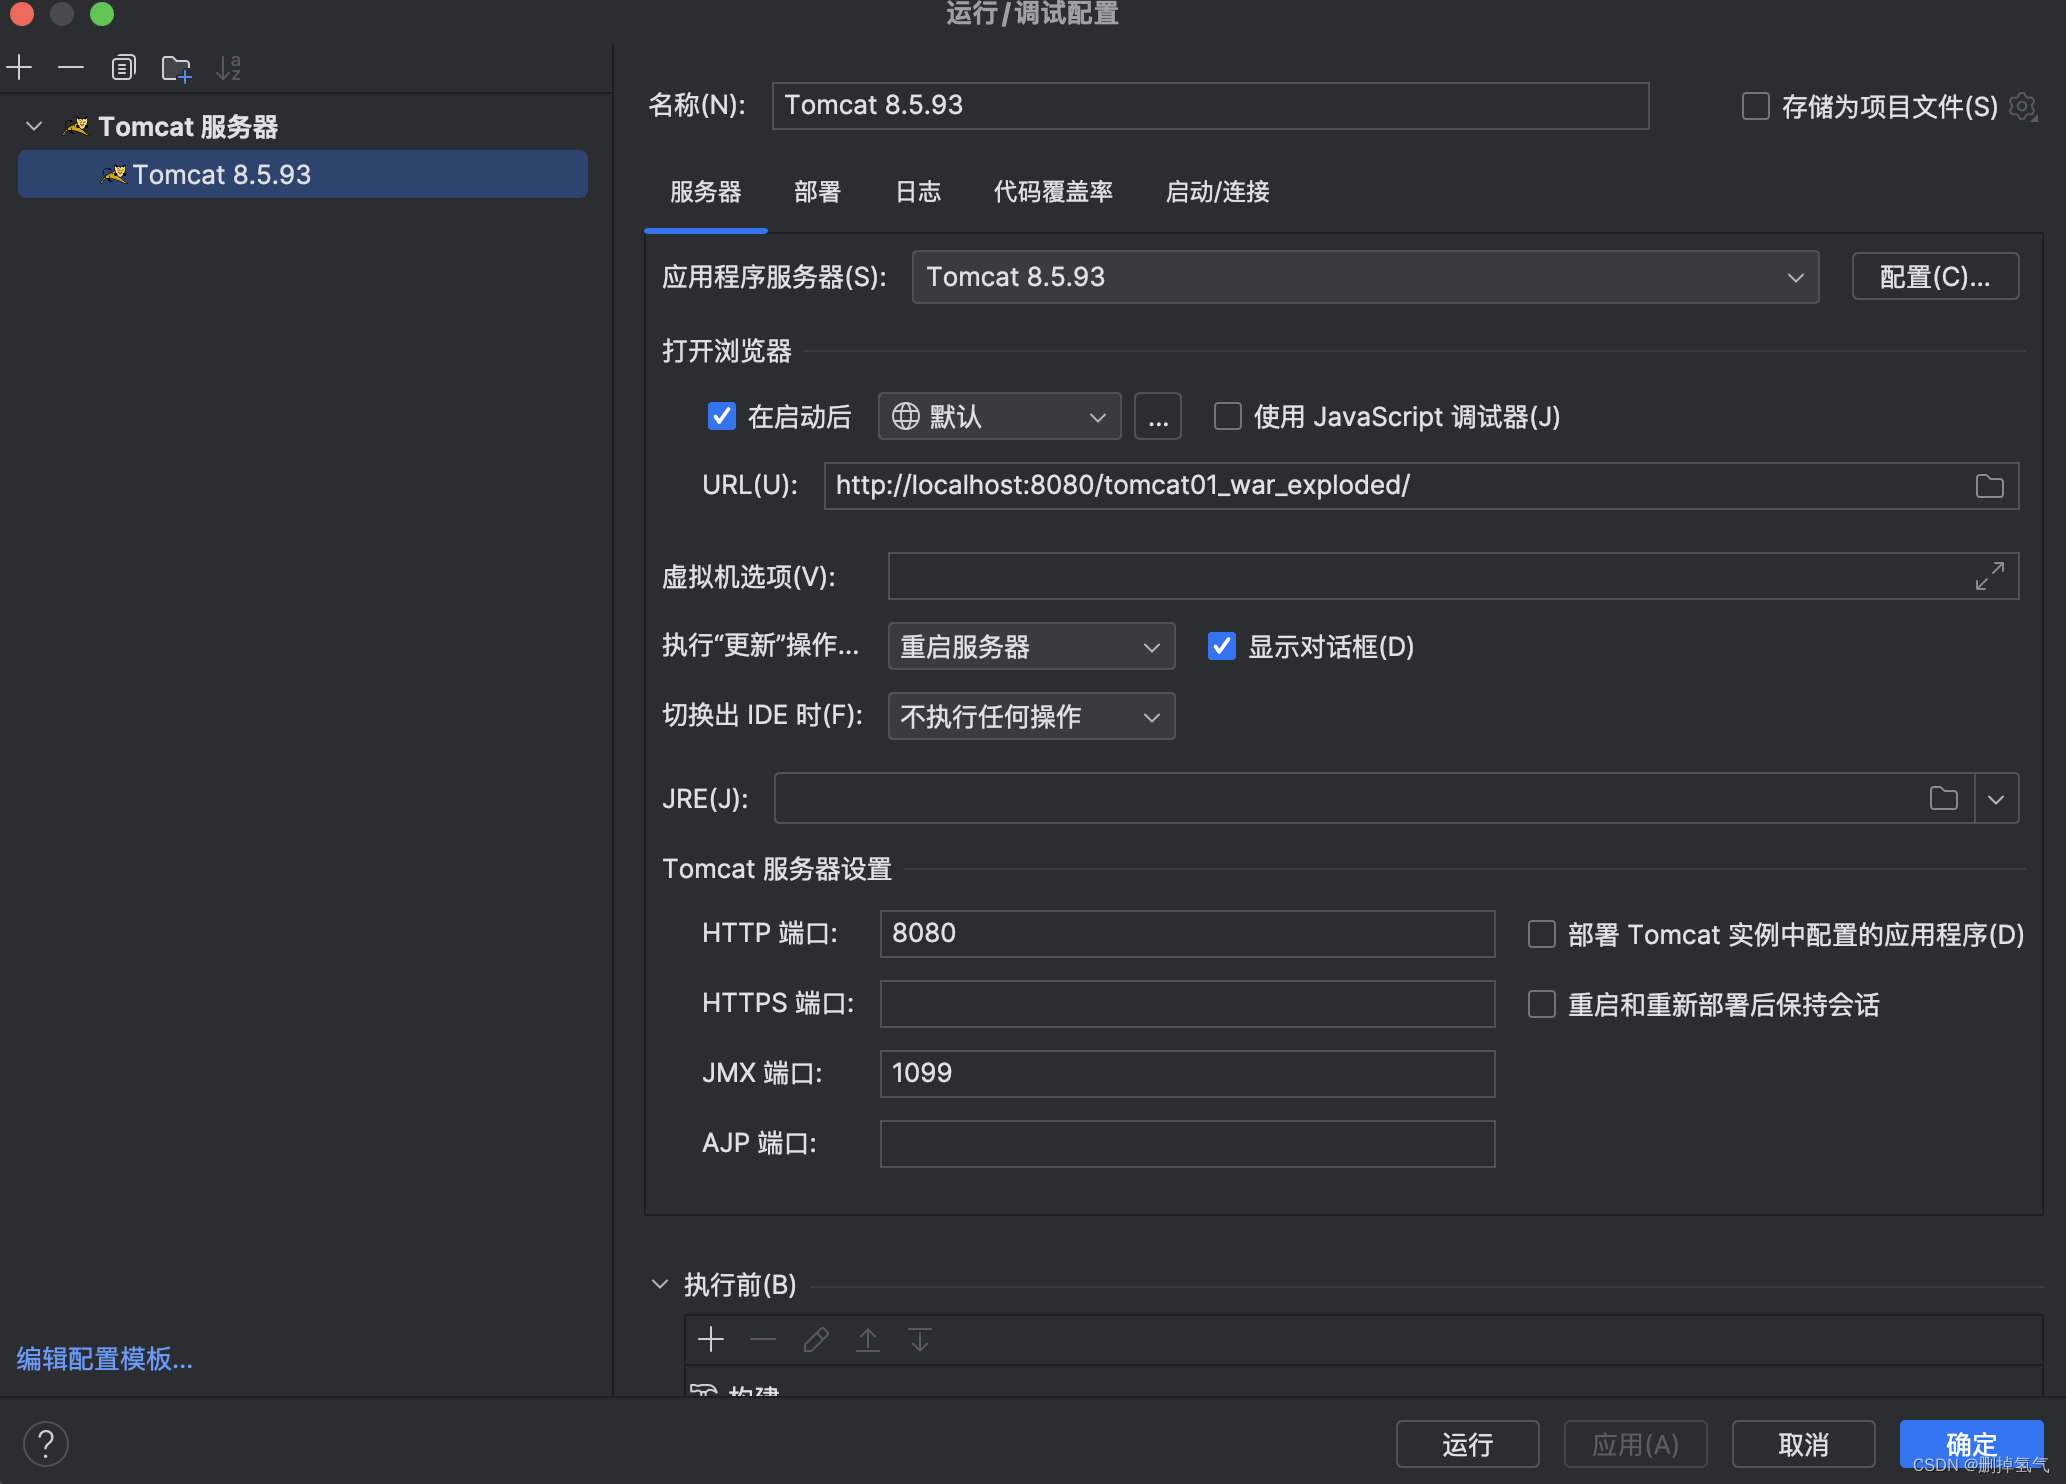Add a before-launch task
Screen dimensions: 2066x1484
[x=711, y=1340]
